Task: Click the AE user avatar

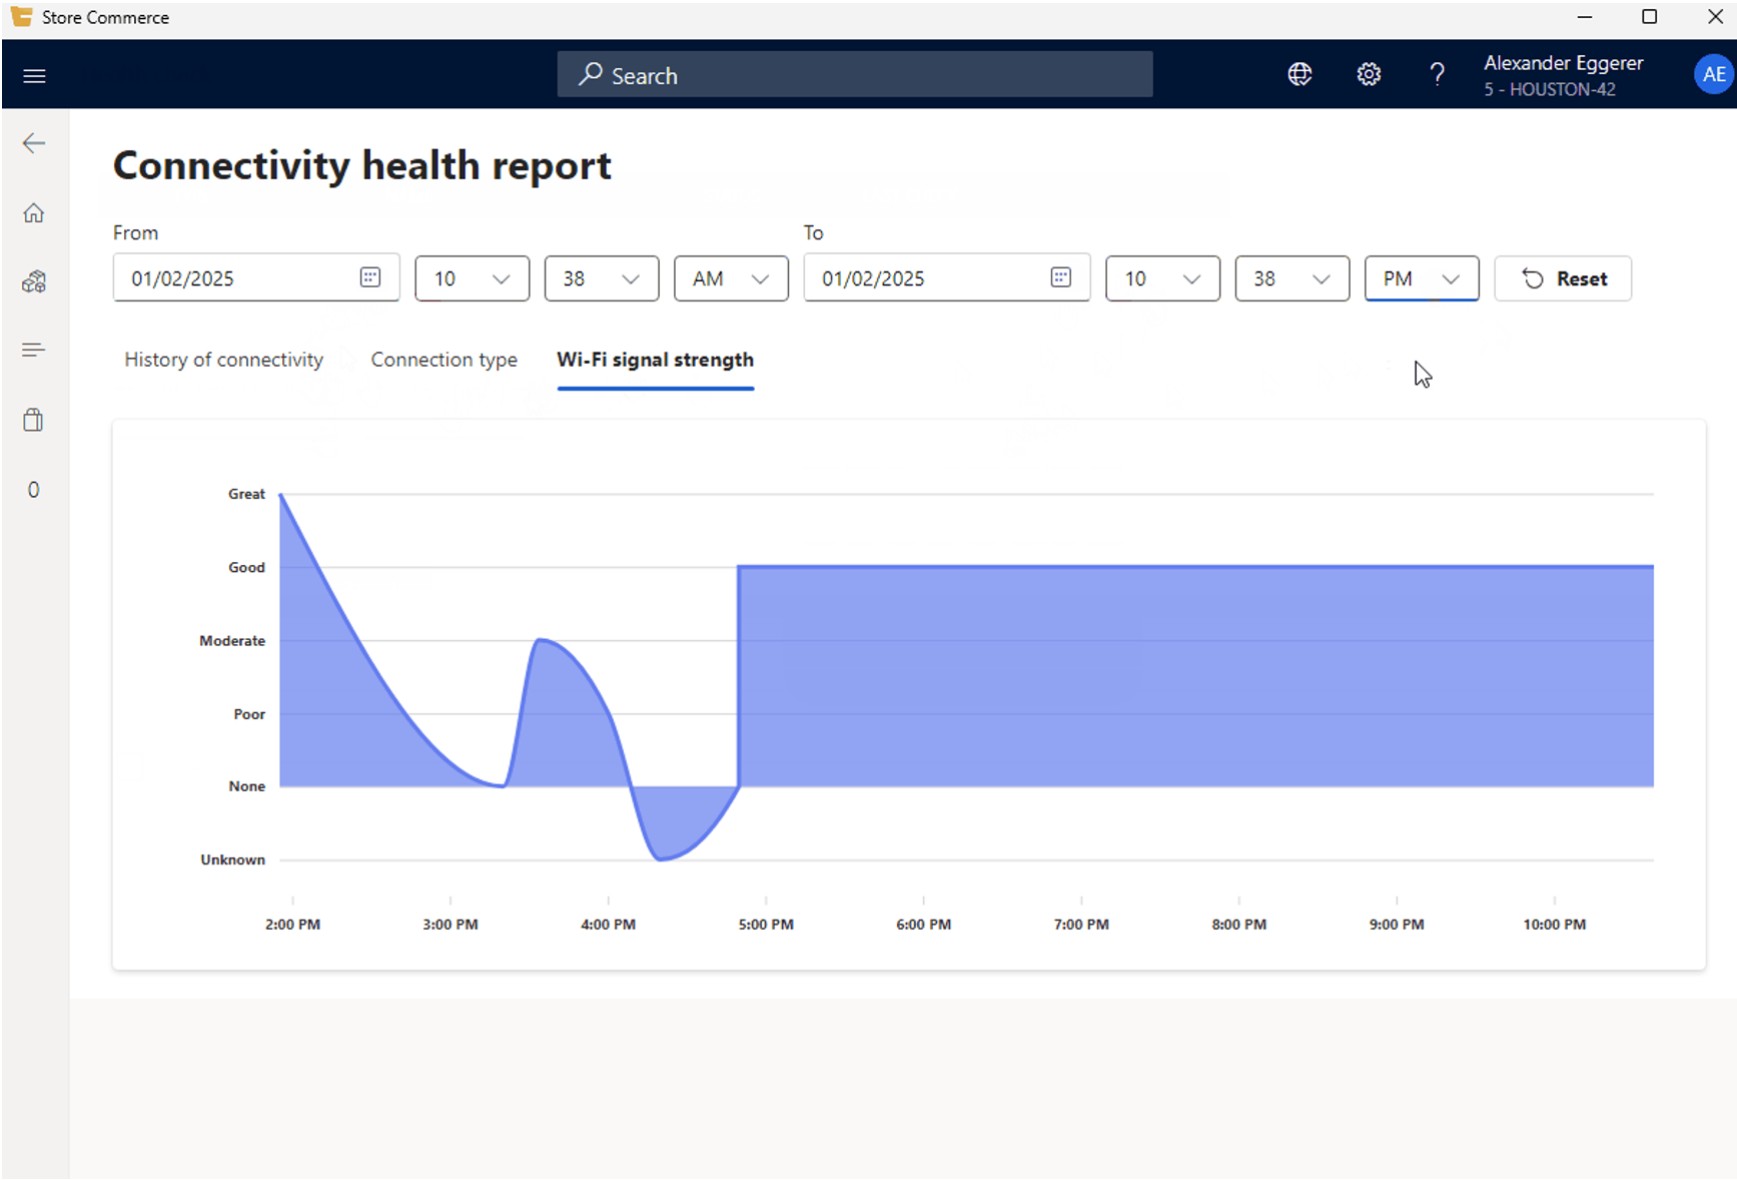Action: click(1713, 74)
